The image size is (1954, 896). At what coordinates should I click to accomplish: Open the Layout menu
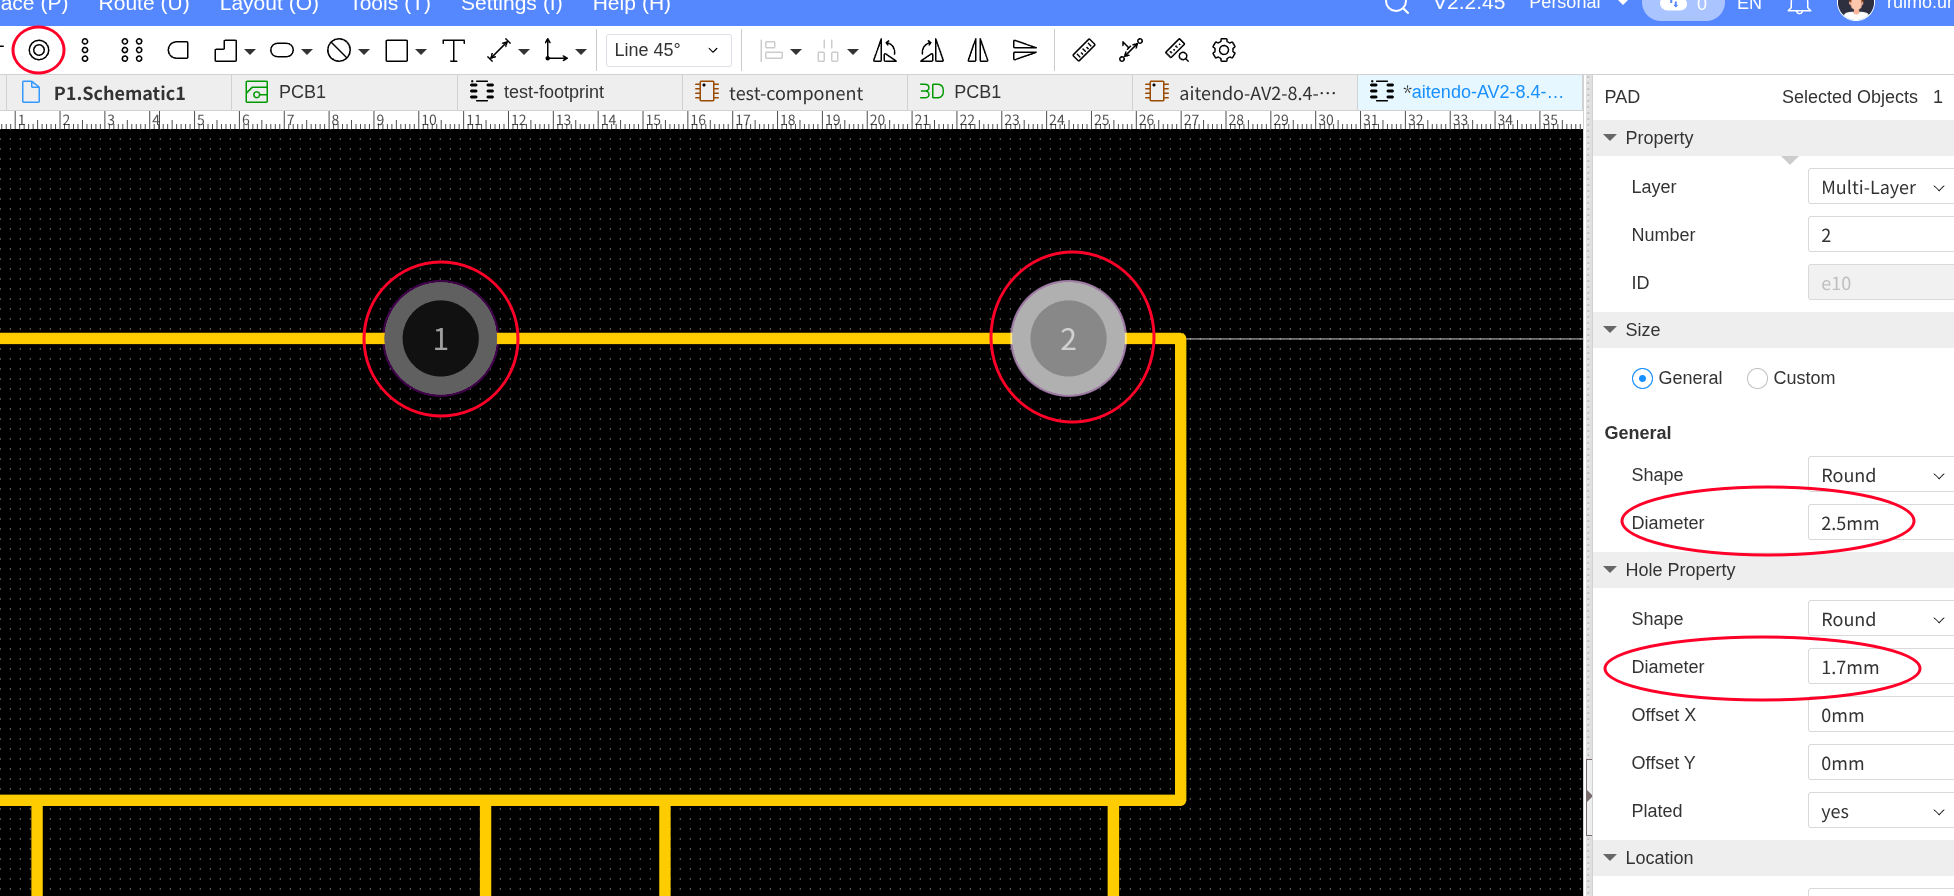pyautogui.click(x=269, y=5)
